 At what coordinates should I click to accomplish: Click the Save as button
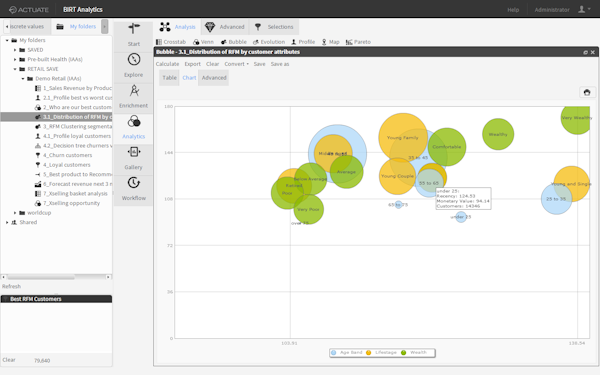(280, 64)
